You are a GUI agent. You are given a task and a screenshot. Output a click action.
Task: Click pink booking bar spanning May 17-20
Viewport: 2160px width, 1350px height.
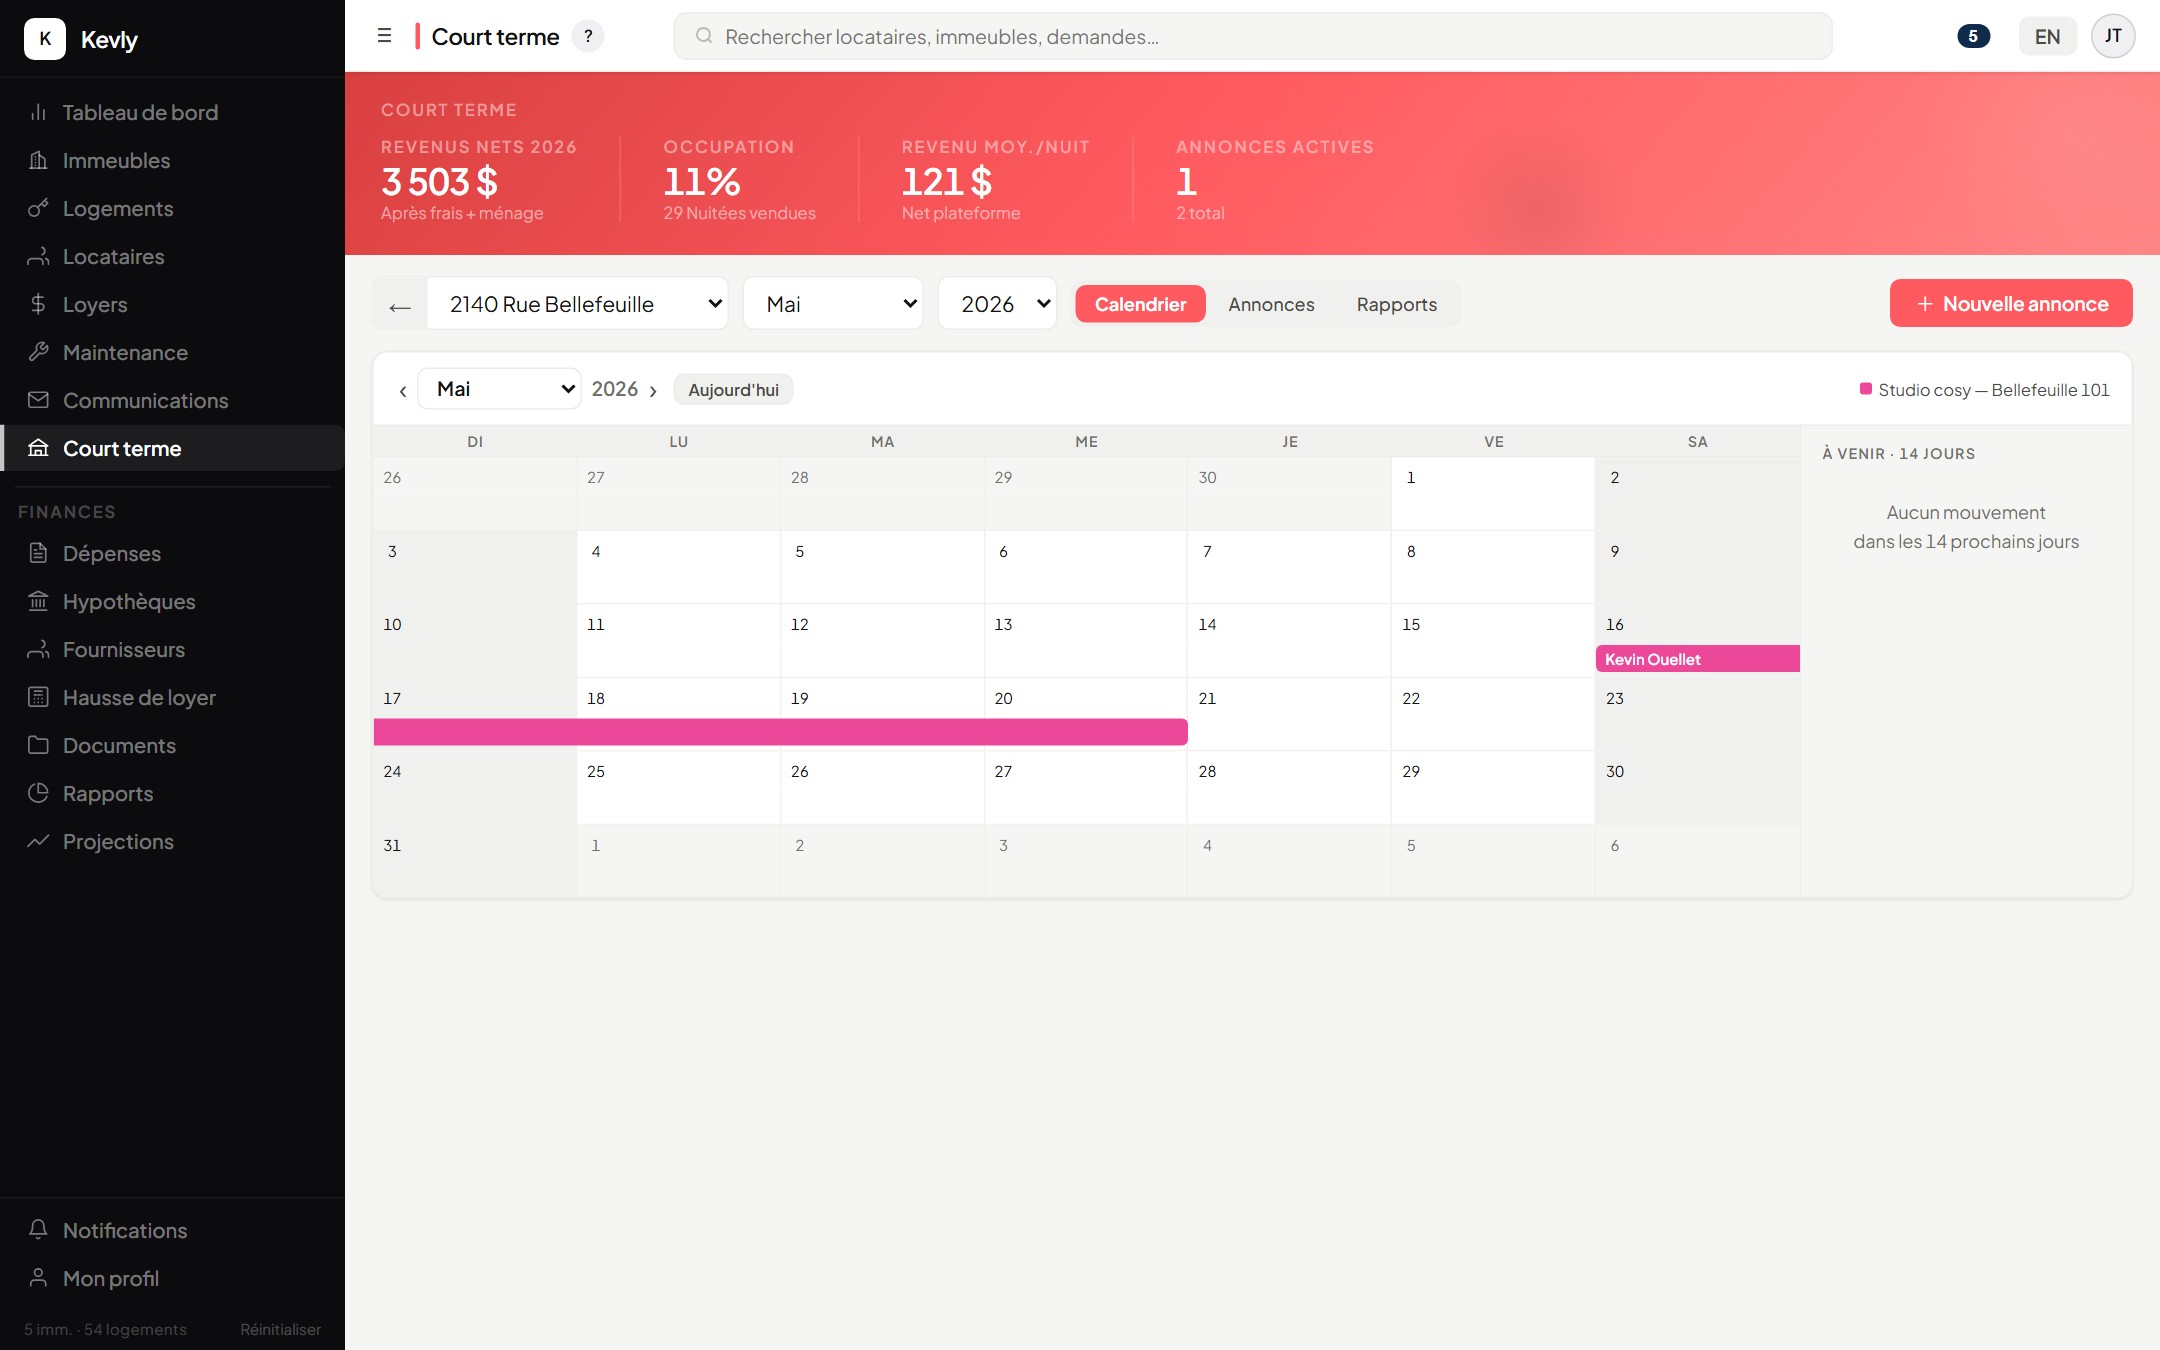pyautogui.click(x=780, y=732)
